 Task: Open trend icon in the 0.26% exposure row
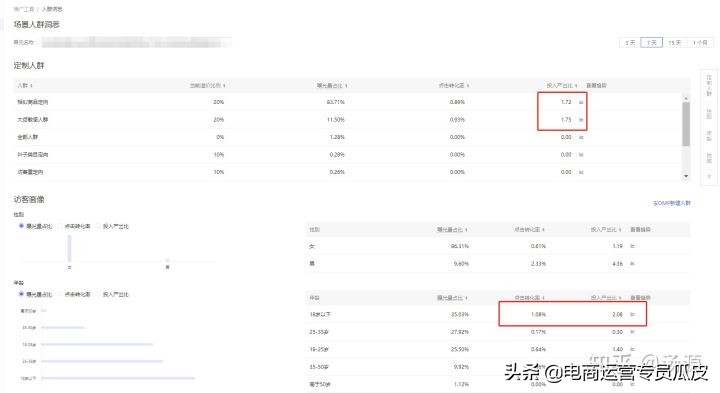[x=581, y=172]
